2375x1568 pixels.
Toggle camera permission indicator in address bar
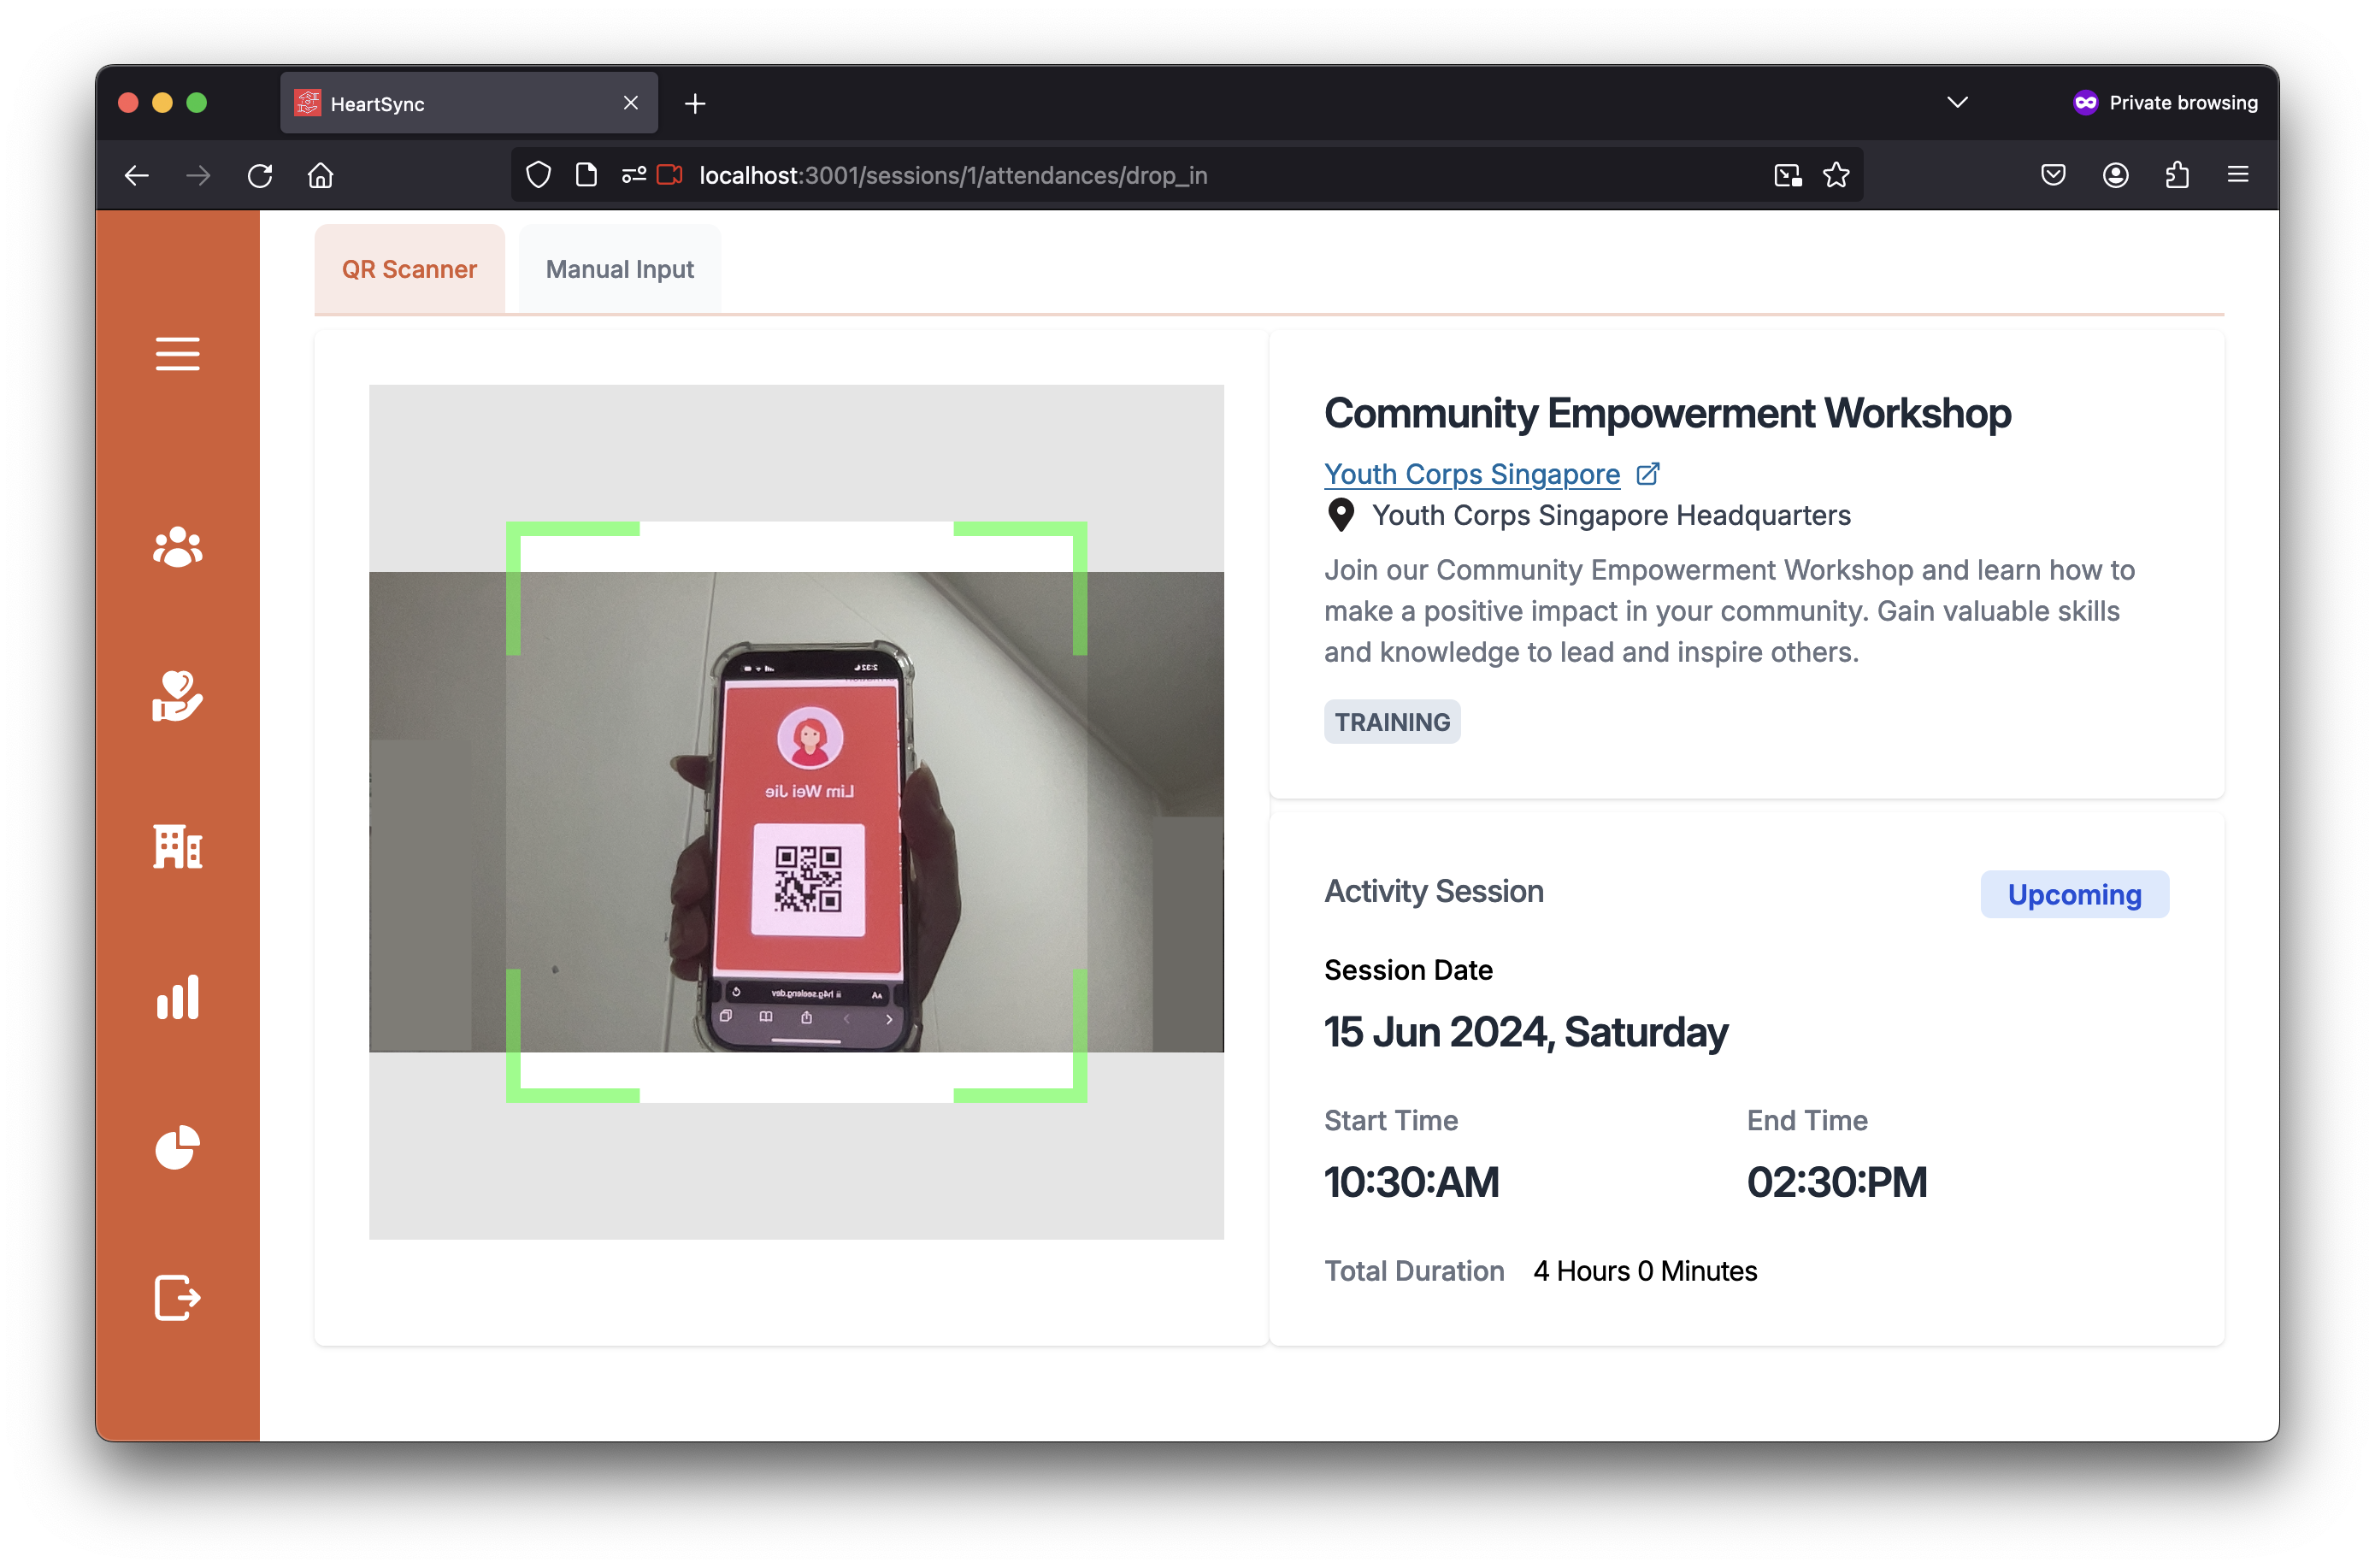669,175
